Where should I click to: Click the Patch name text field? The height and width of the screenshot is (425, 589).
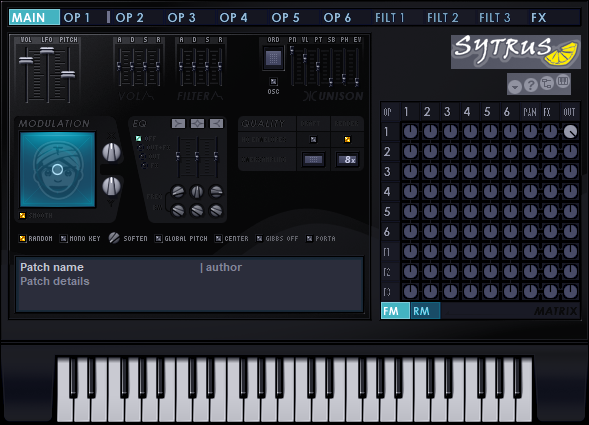coord(52,267)
